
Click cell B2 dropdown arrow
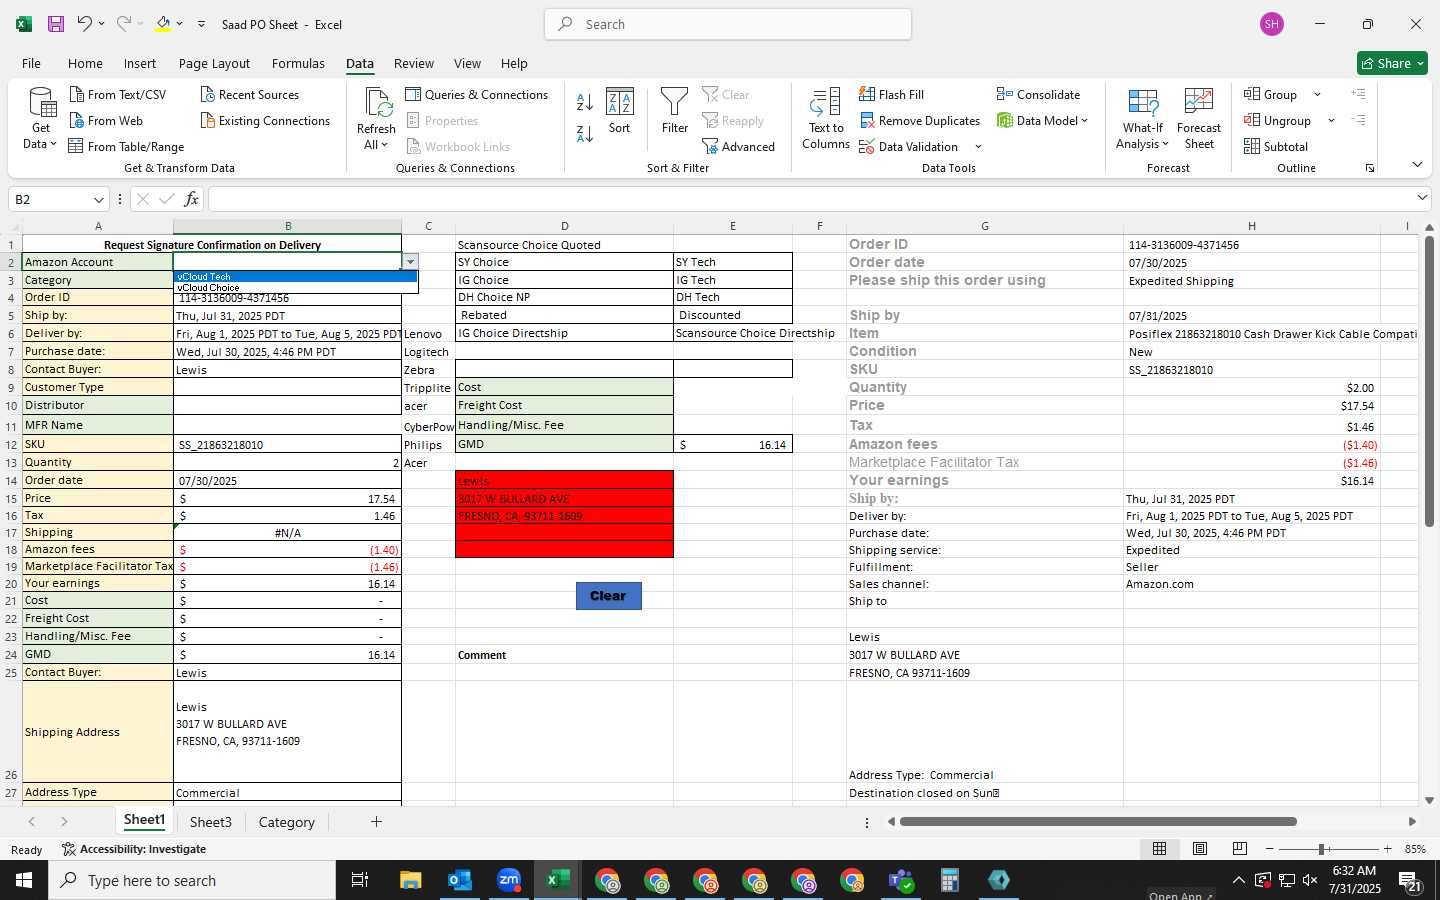(x=410, y=262)
